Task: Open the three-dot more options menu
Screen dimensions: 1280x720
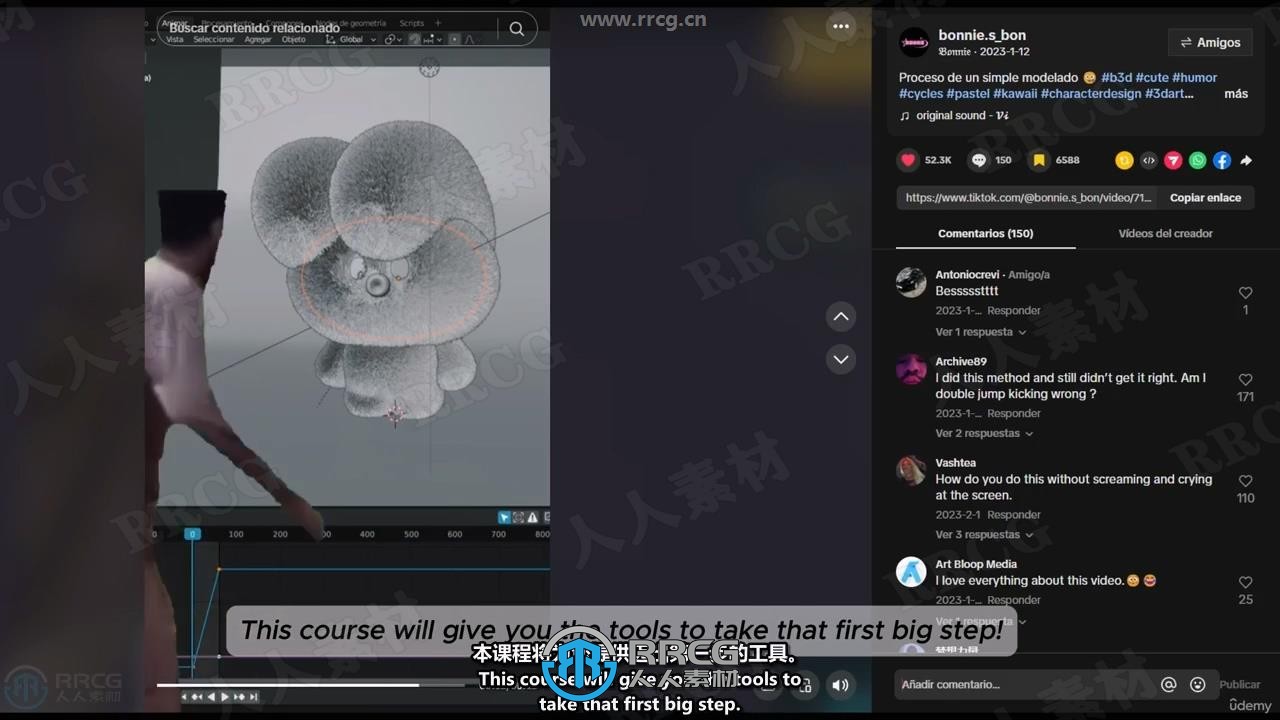Action: point(841,27)
